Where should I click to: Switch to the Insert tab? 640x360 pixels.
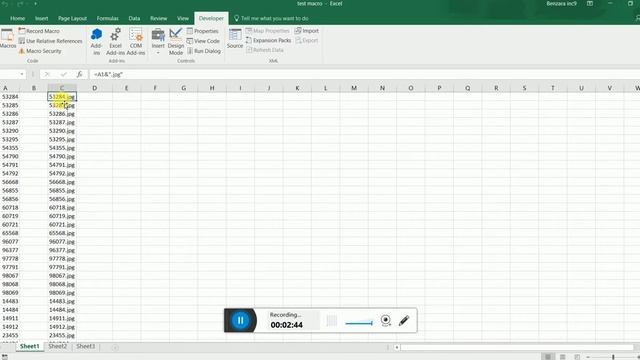click(x=42, y=18)
